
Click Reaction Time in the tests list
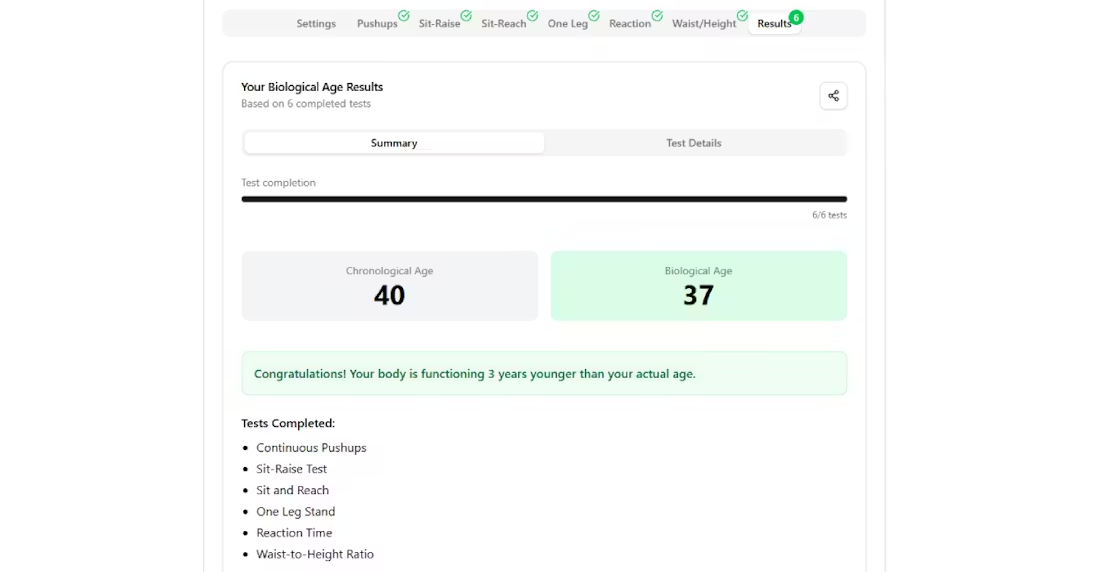click(294, 533)
